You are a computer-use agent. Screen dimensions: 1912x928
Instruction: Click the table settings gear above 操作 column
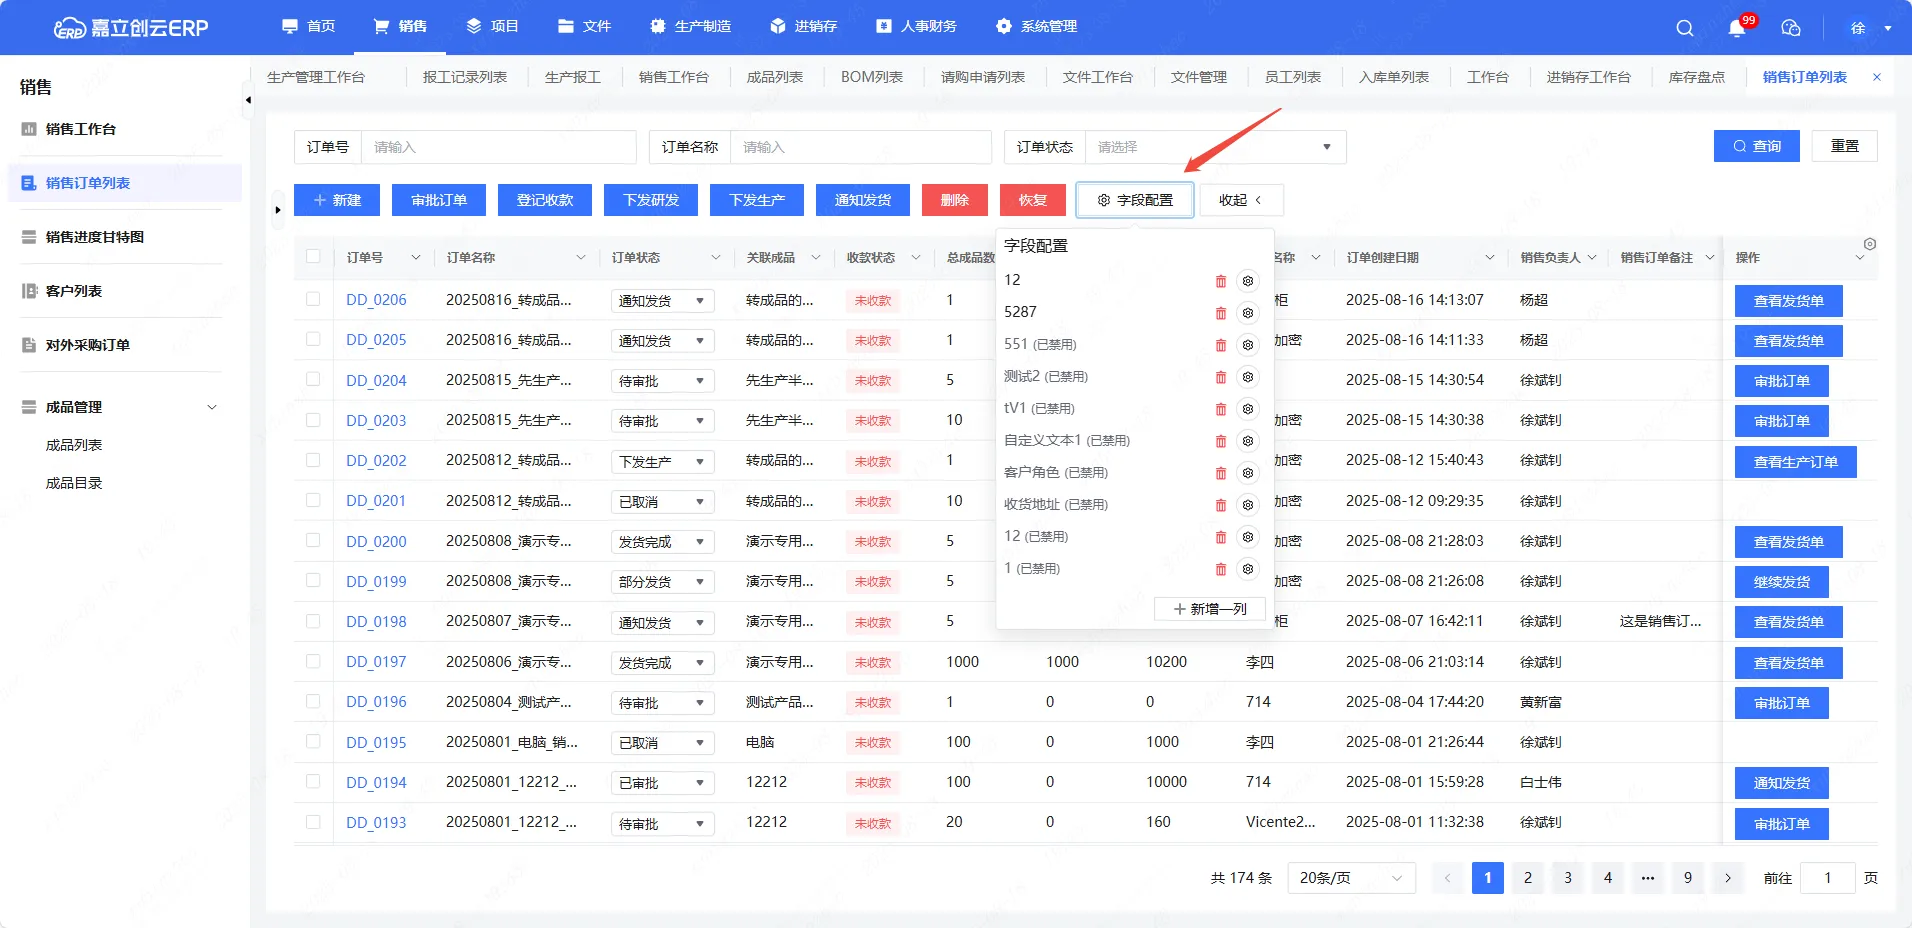[1869, 244]
